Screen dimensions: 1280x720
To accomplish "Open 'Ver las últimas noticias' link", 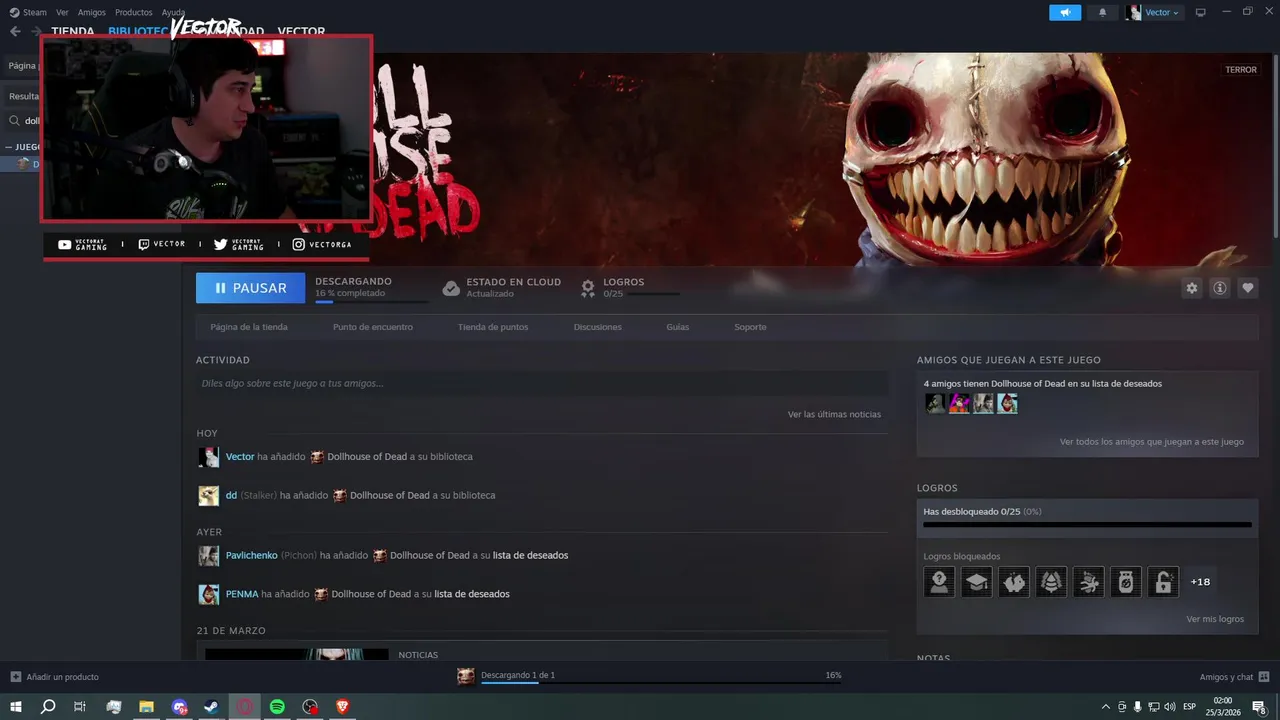I will coord(834,414).
